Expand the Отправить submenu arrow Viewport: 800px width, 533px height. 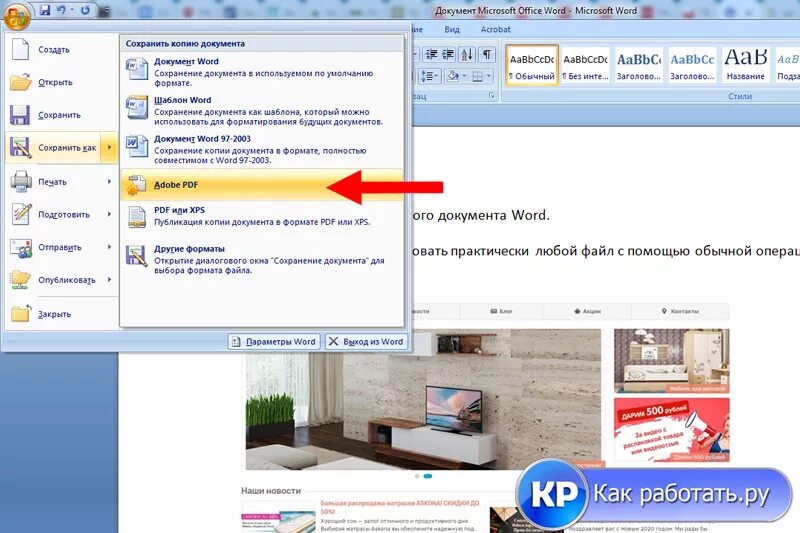pos(109,247)
